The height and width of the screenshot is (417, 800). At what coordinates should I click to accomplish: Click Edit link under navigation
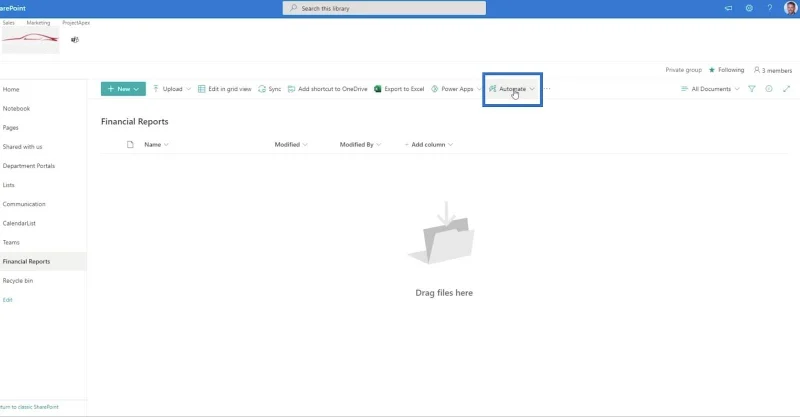pyautogui.click(x=7, y=300)
